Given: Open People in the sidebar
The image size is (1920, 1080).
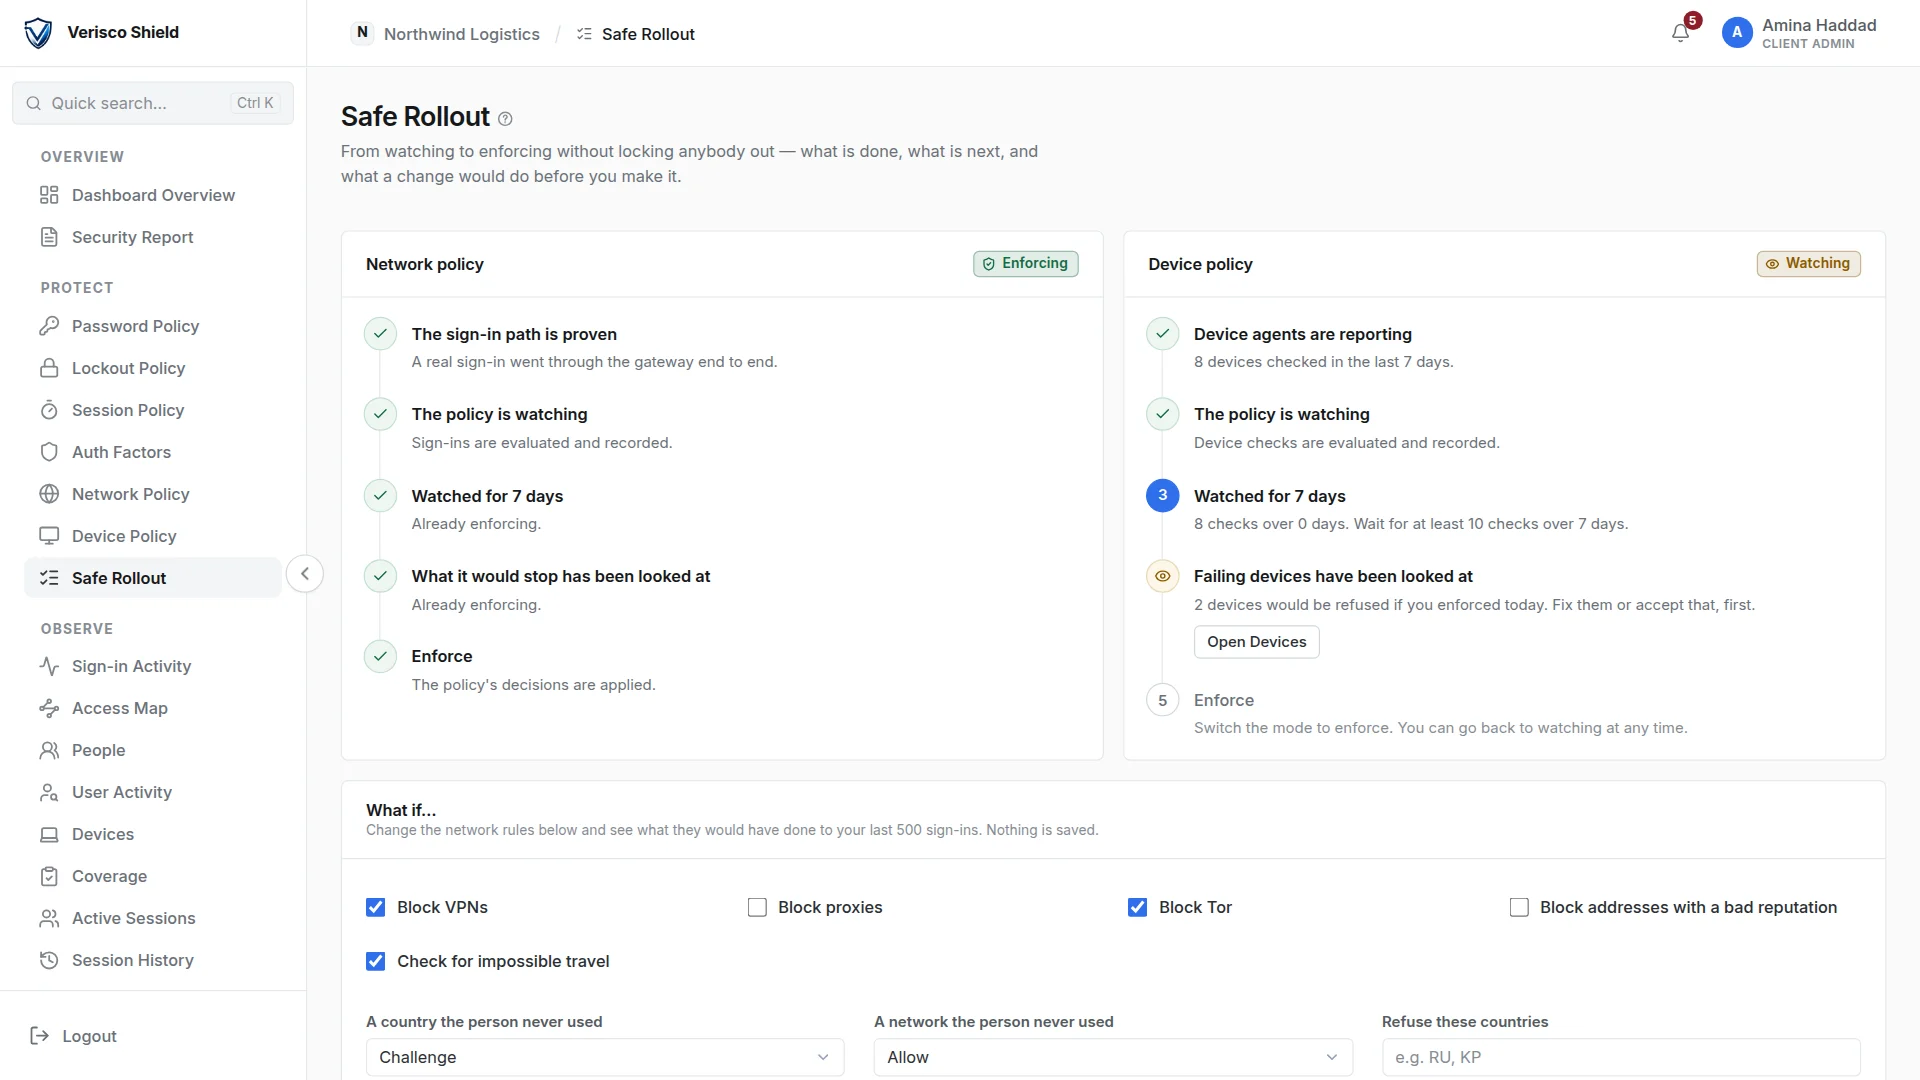Looking at the screenshot, I should coord(153,750).
